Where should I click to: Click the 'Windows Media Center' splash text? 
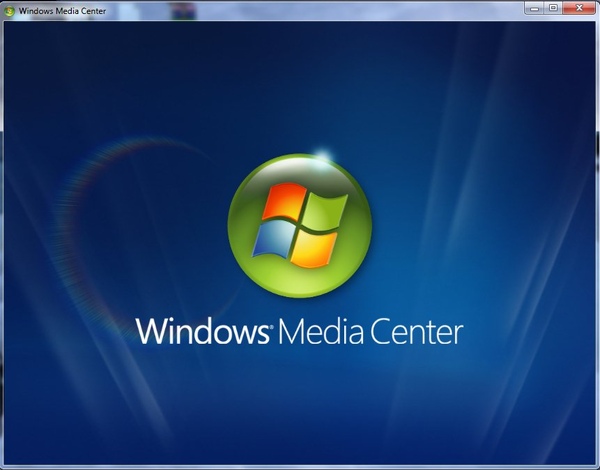300,331
